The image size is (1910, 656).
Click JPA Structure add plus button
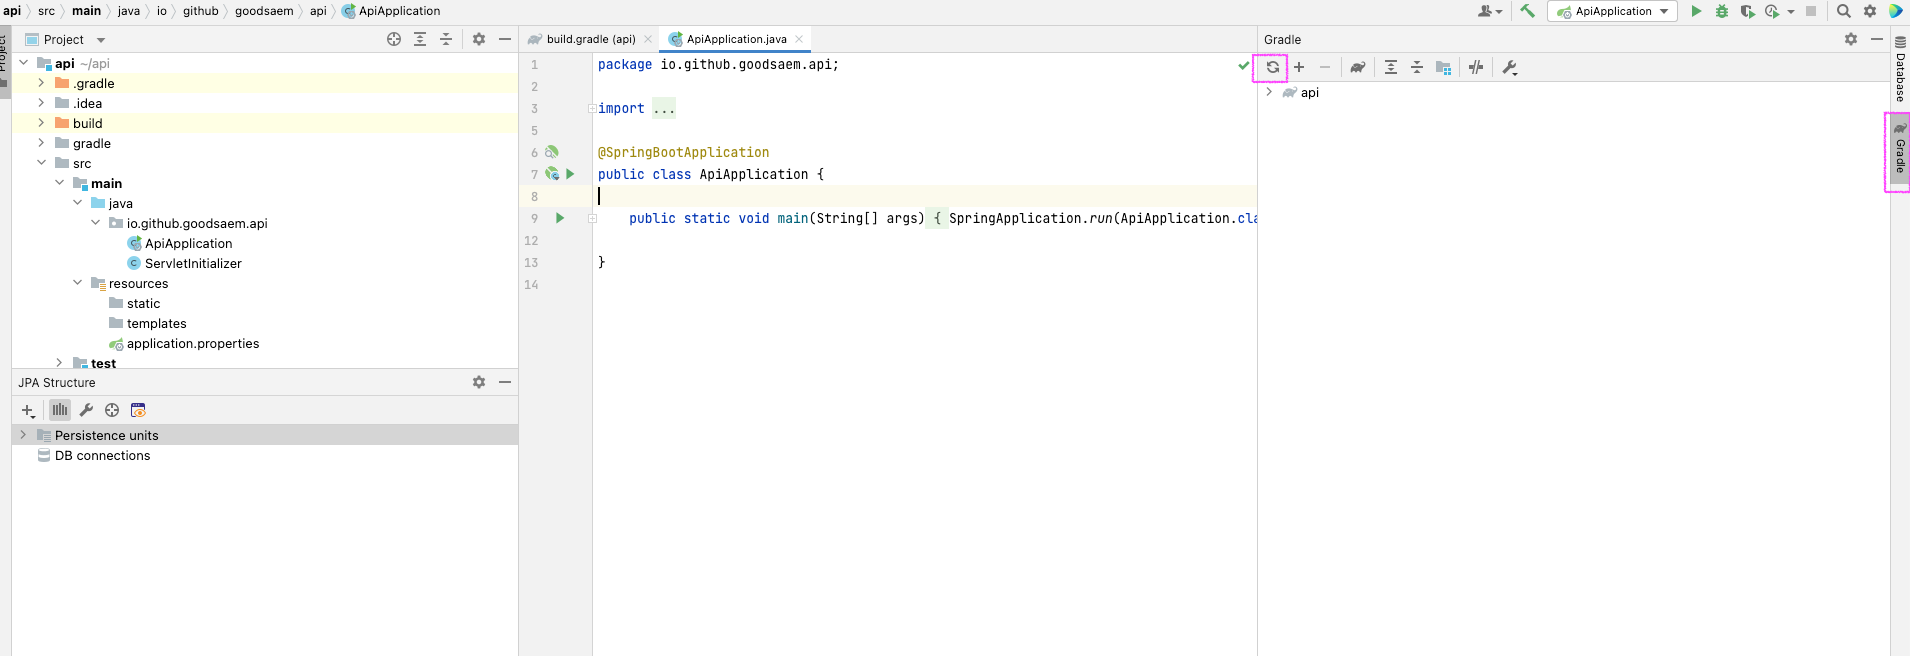point(28,410)
